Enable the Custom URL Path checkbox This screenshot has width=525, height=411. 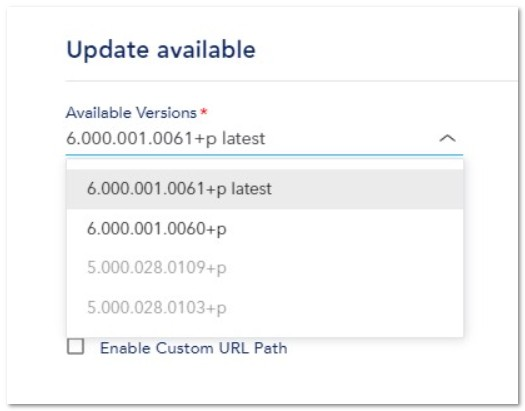point(76,346)
